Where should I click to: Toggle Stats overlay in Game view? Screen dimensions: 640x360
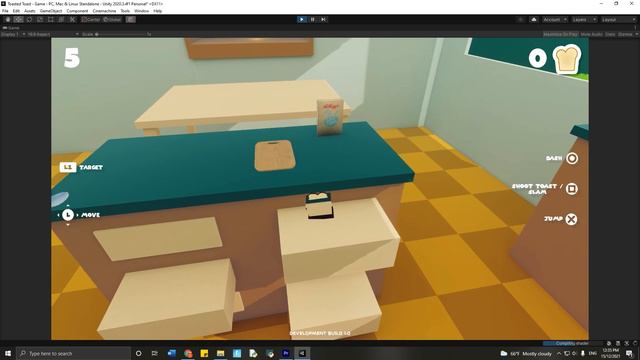[610, 34]
